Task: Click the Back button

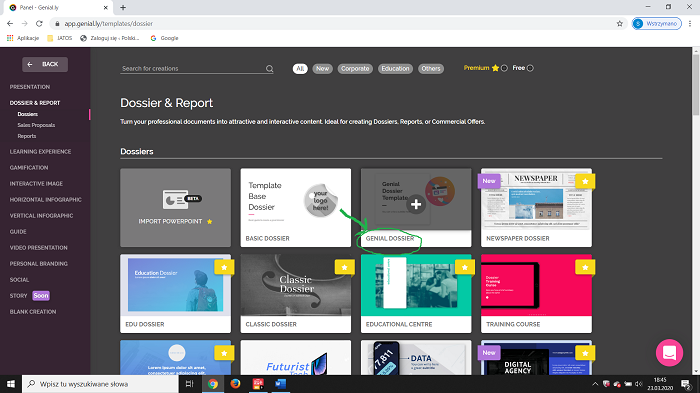Action: 45,64
